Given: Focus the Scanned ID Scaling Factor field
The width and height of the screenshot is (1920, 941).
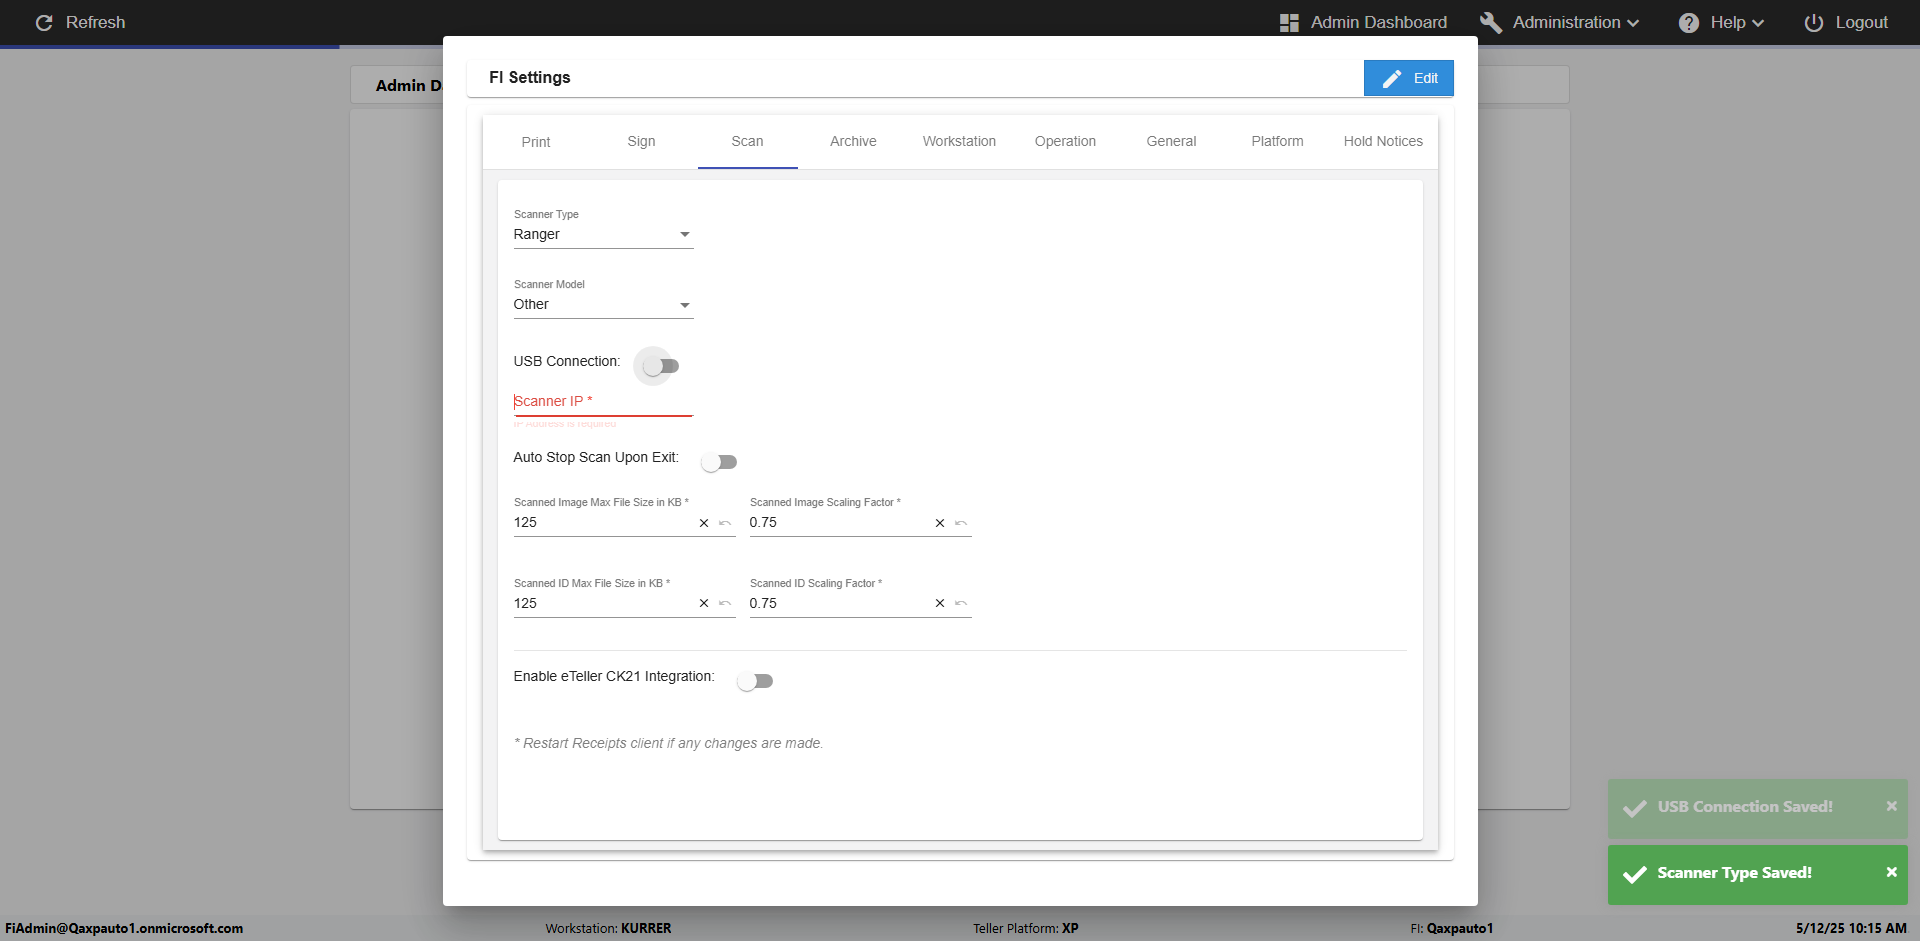Looking at the screenshot, I should [x=839, y=603].
